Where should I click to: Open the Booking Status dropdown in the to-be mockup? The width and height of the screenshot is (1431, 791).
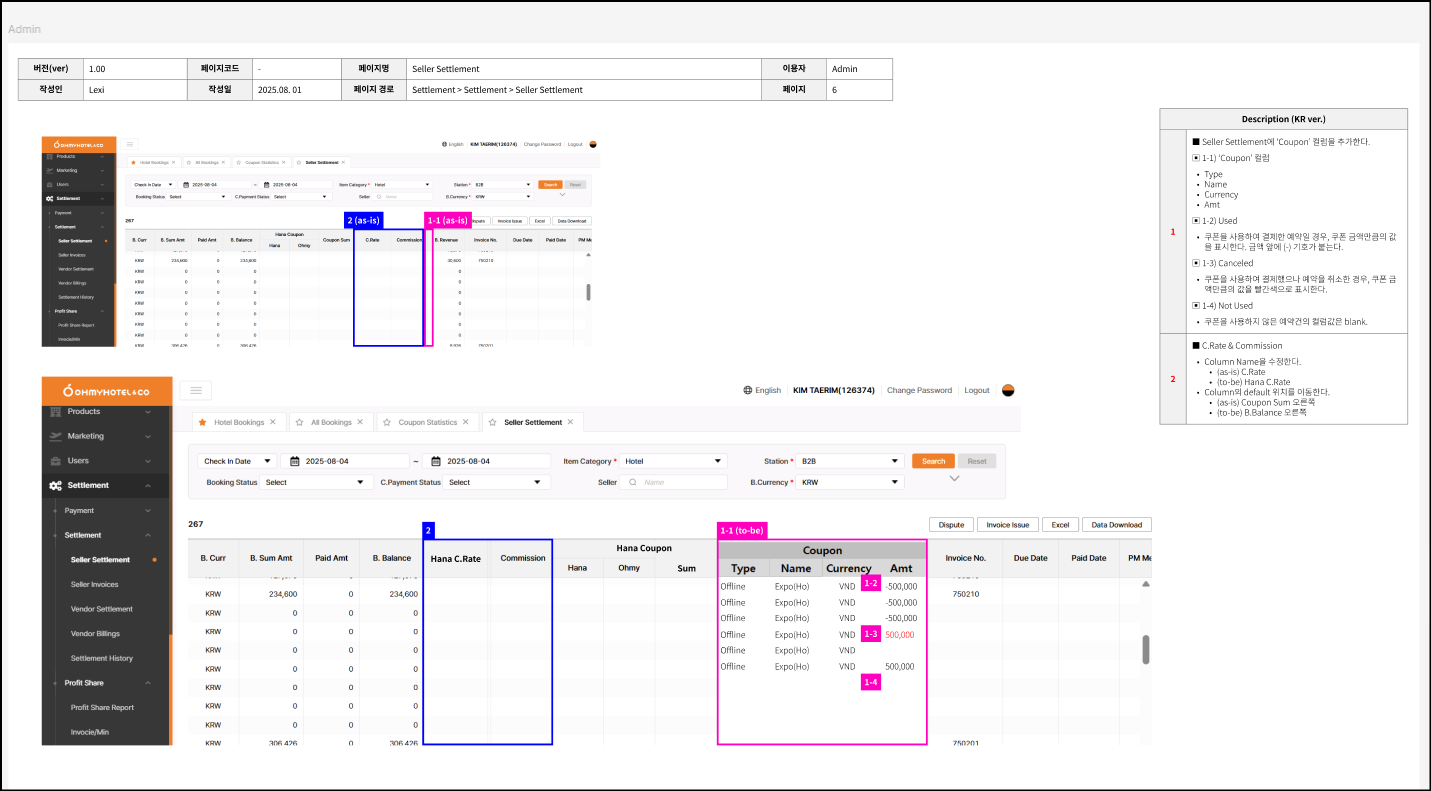click(x=317, y=482)
